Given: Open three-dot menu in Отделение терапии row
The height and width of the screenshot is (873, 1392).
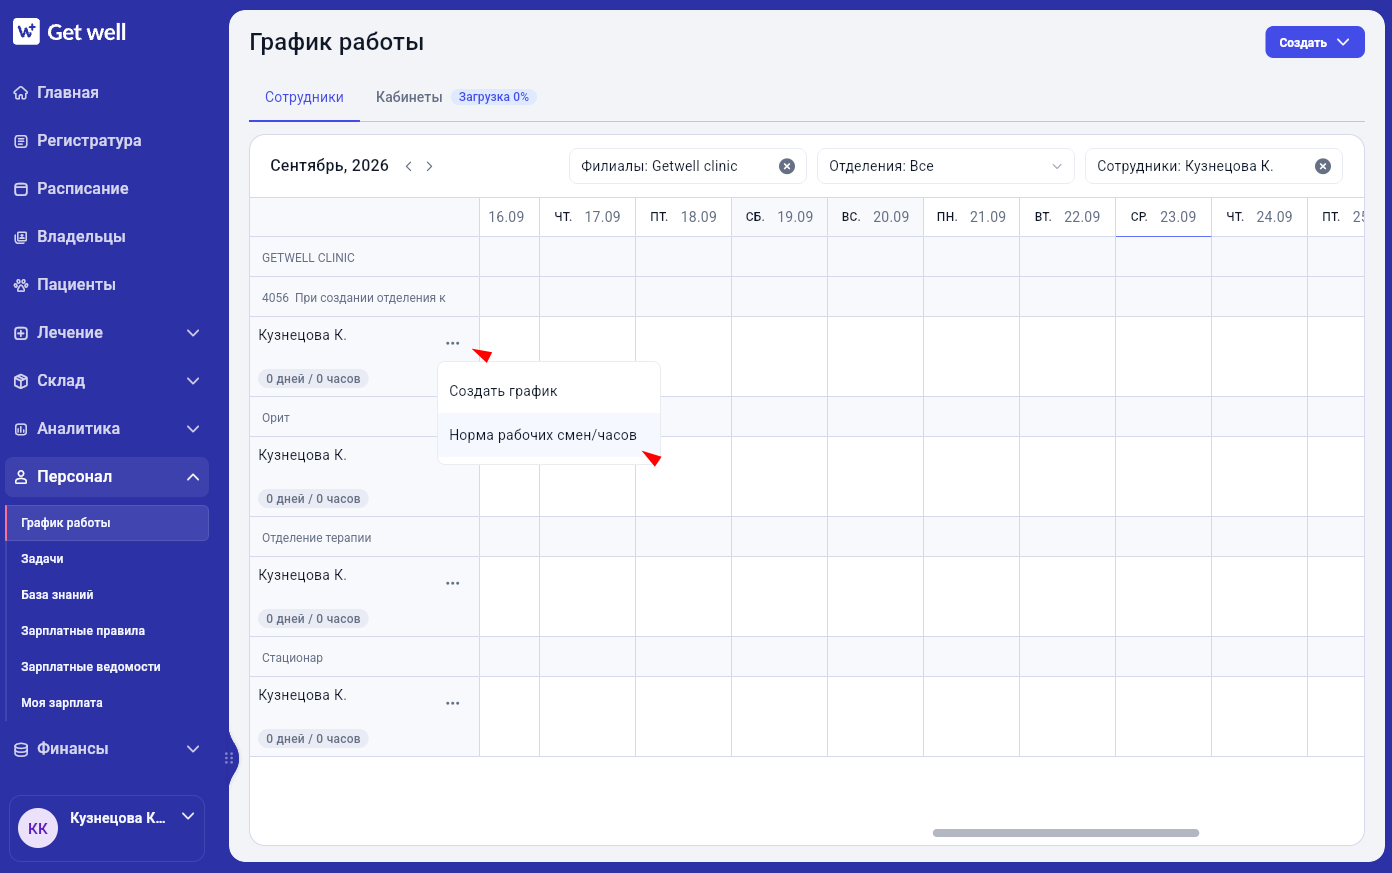Looking at the screenshot, I should point(453,583).
